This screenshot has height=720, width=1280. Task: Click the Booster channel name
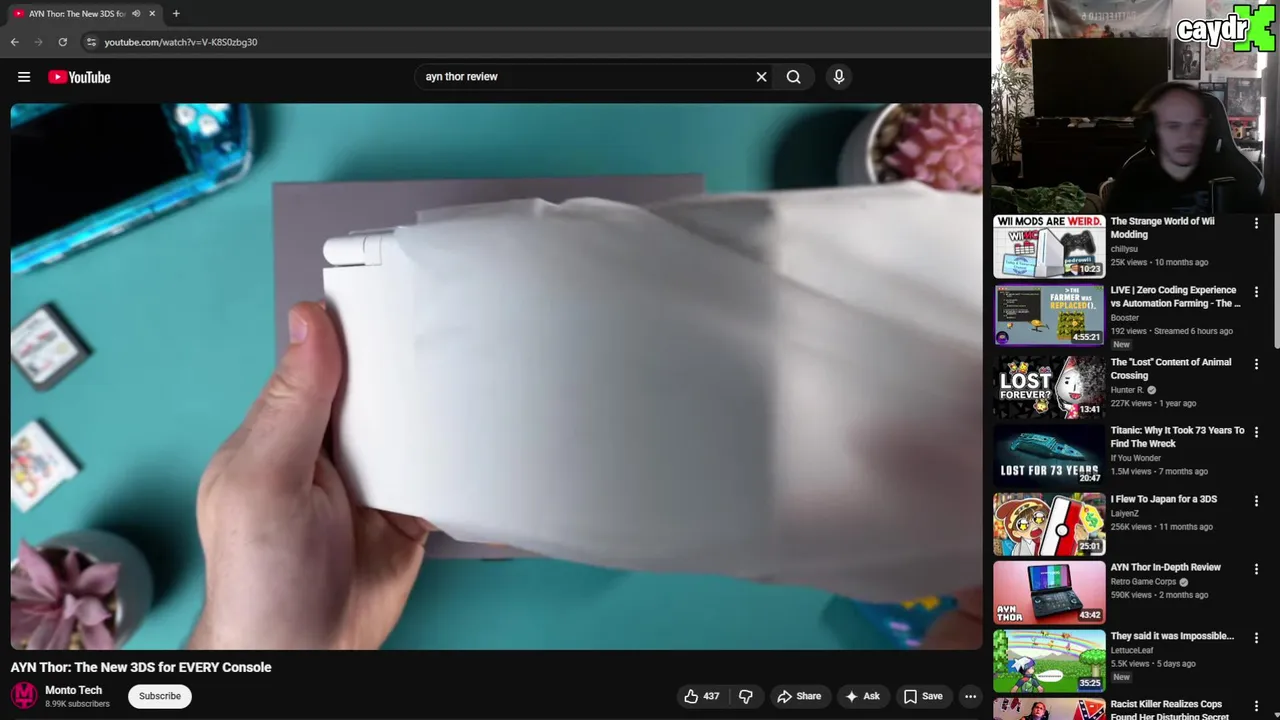tap(1125, 318)
